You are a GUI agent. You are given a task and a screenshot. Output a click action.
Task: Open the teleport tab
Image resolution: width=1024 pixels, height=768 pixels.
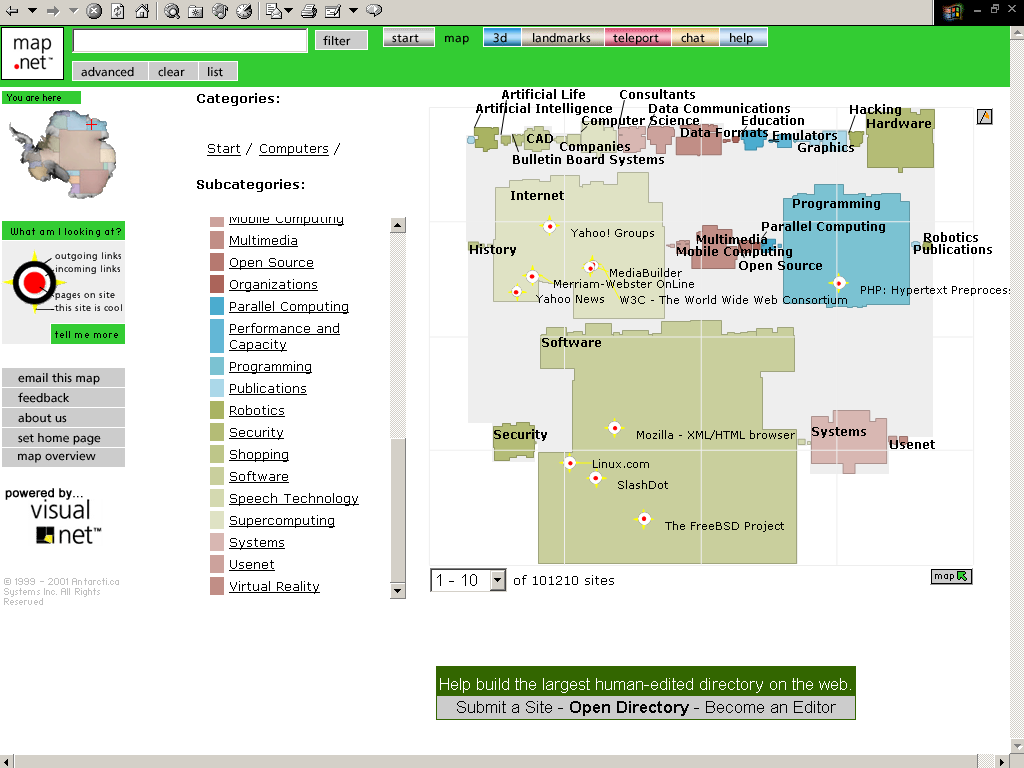[x=637, y=37]
